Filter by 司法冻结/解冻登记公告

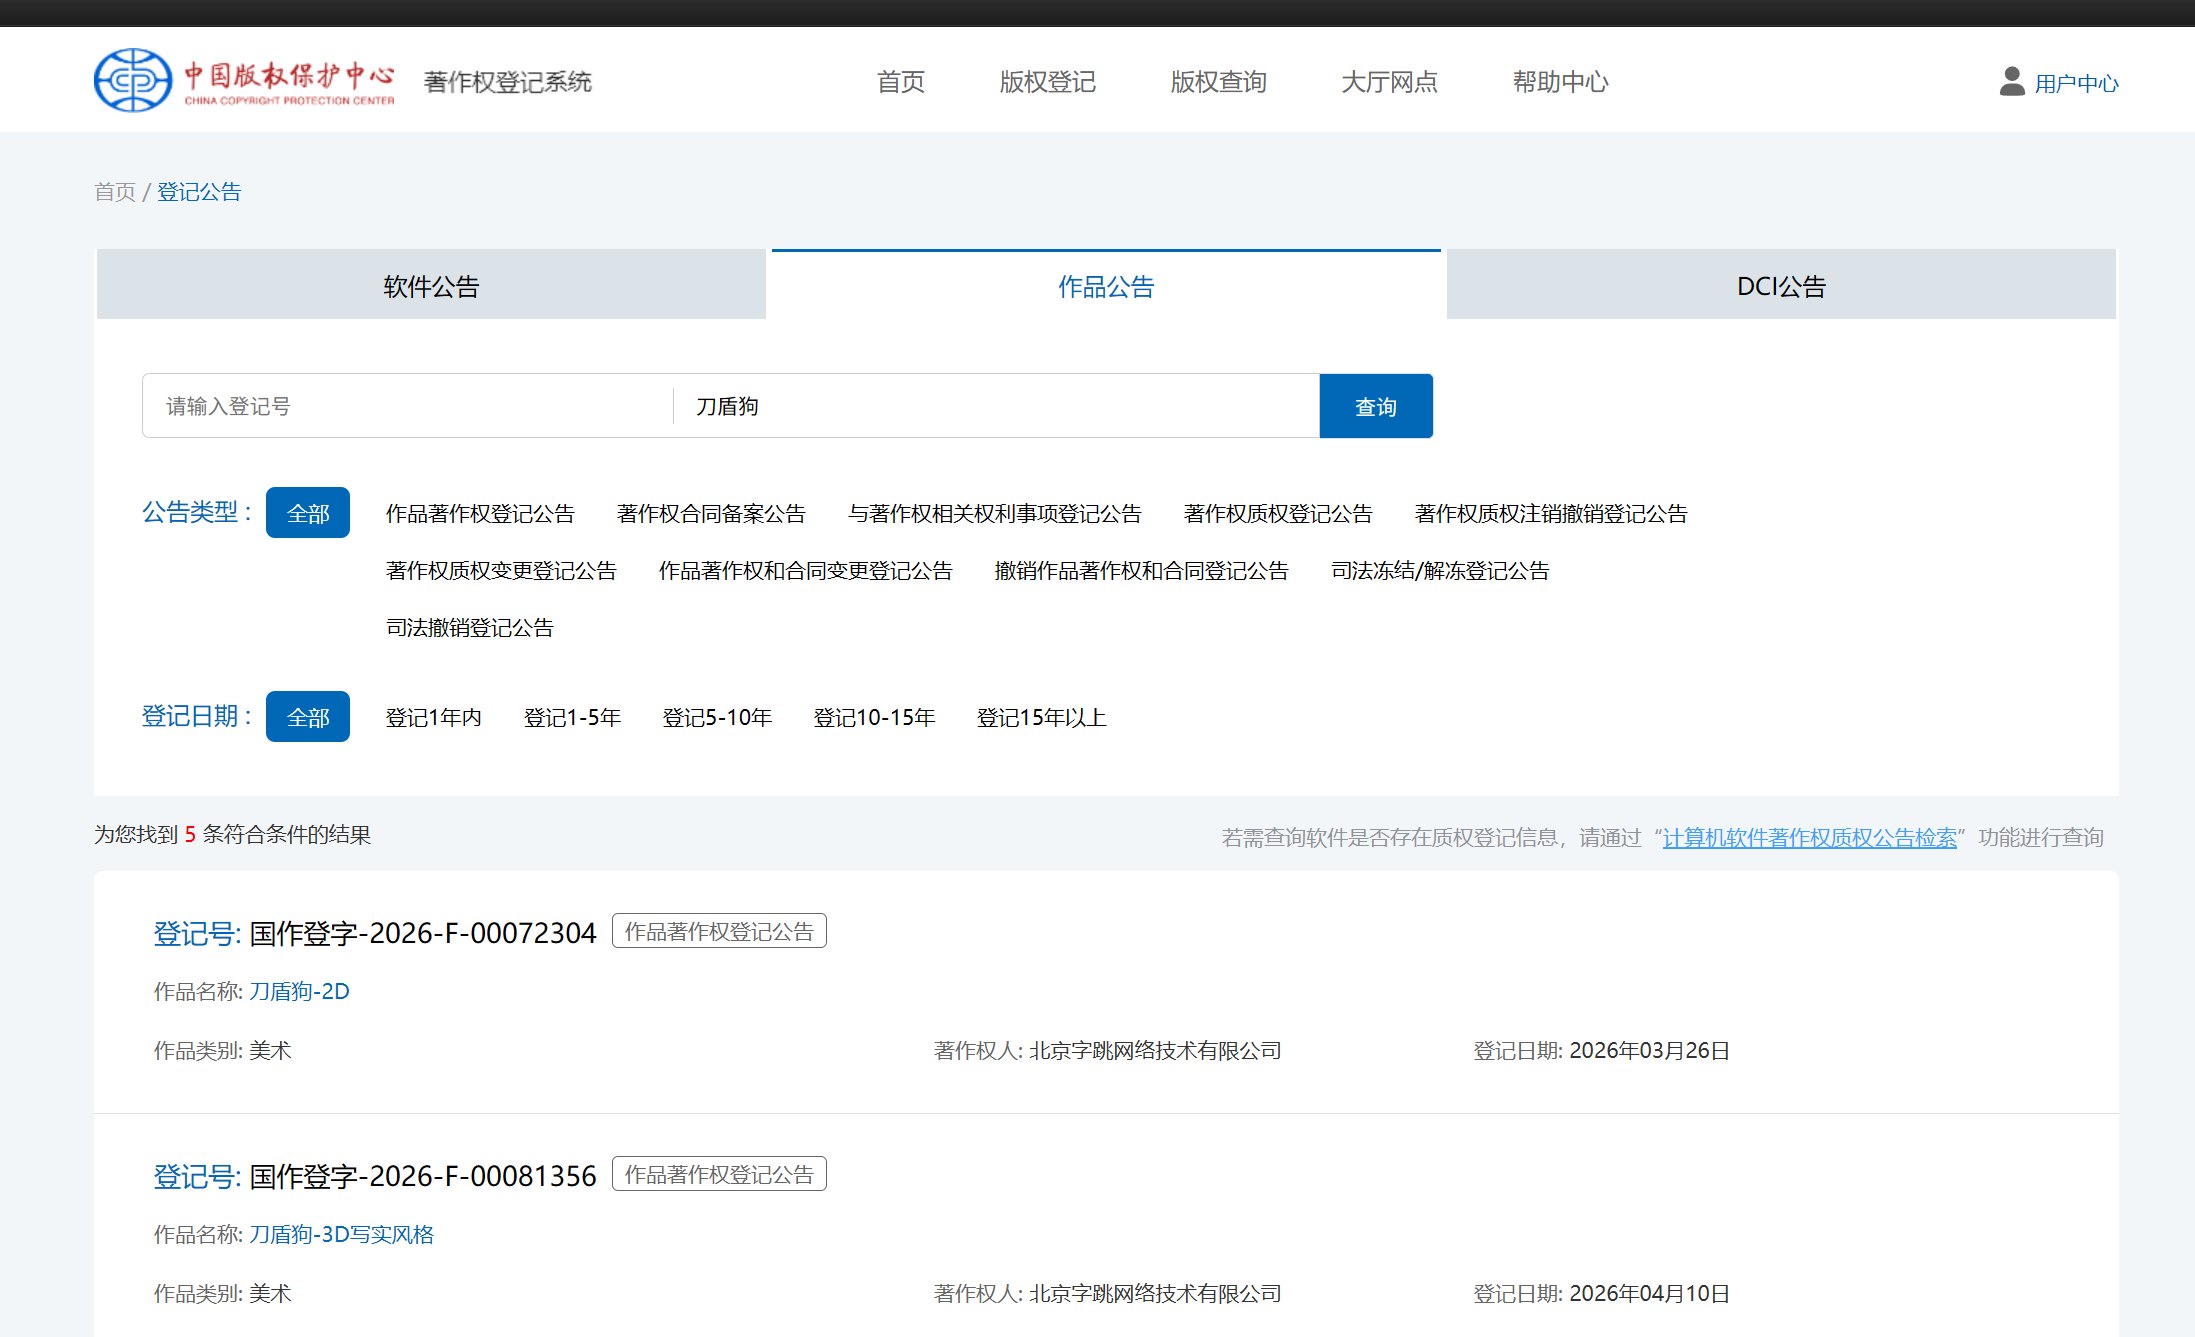click(x=1440, y=570)
